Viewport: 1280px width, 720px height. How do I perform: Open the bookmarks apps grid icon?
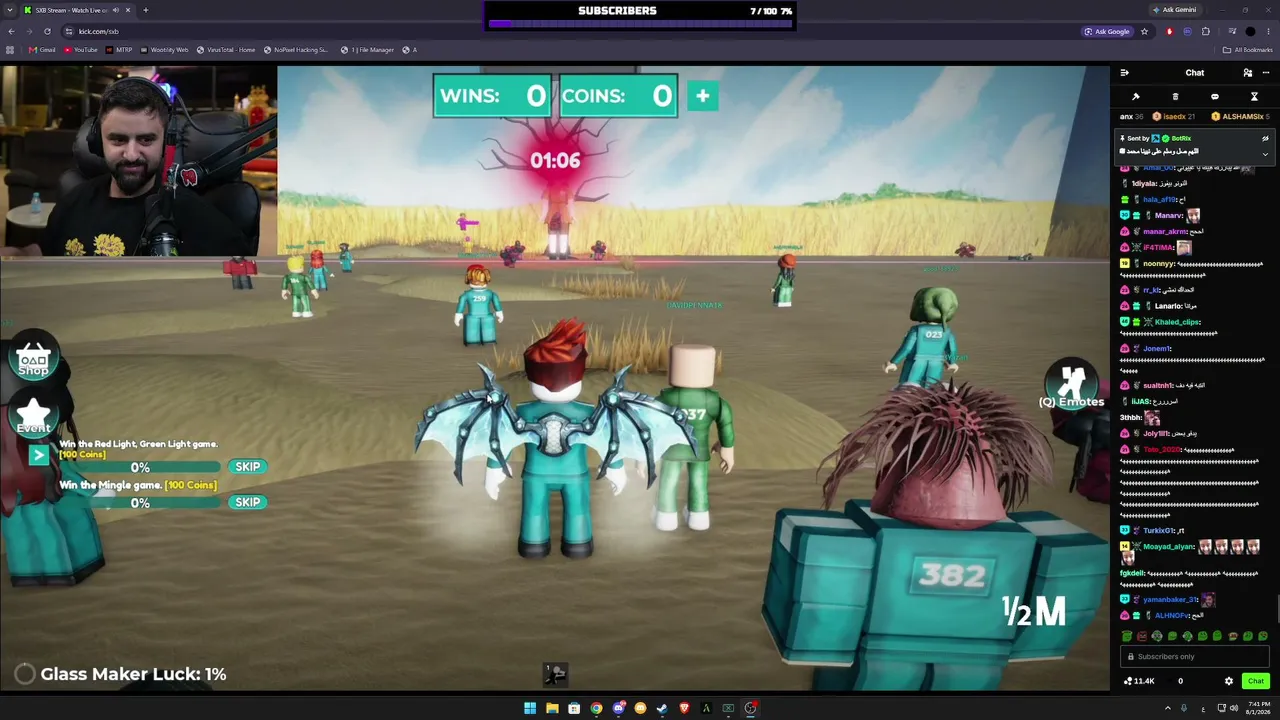click(10, 50)
